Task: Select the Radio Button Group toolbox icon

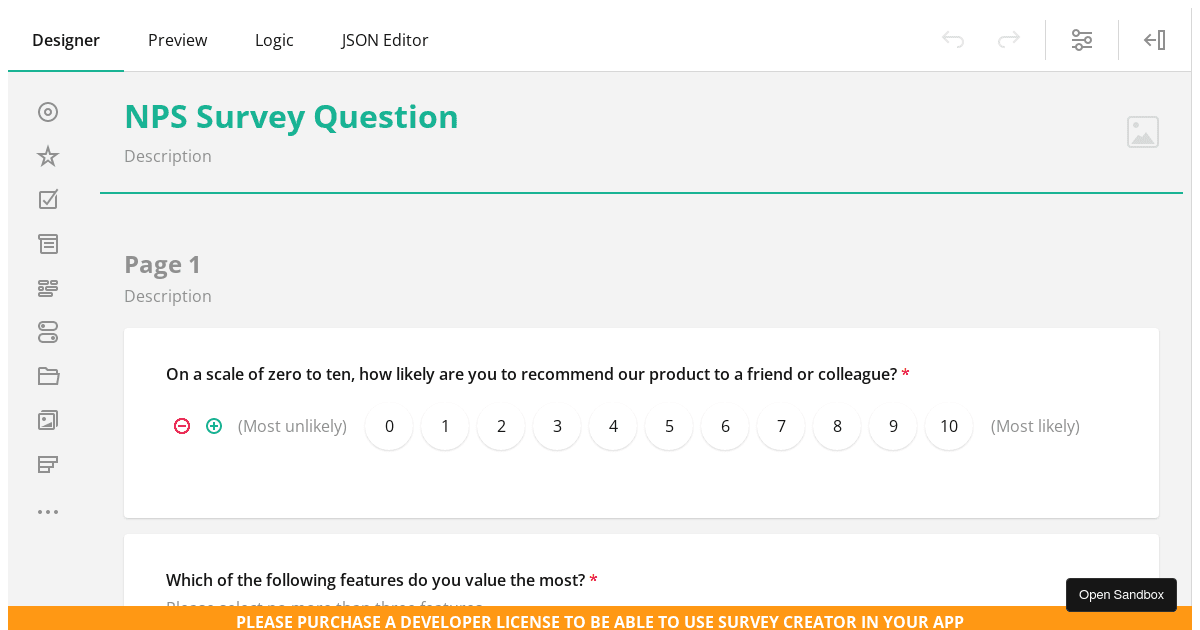Action: point(48,112)
